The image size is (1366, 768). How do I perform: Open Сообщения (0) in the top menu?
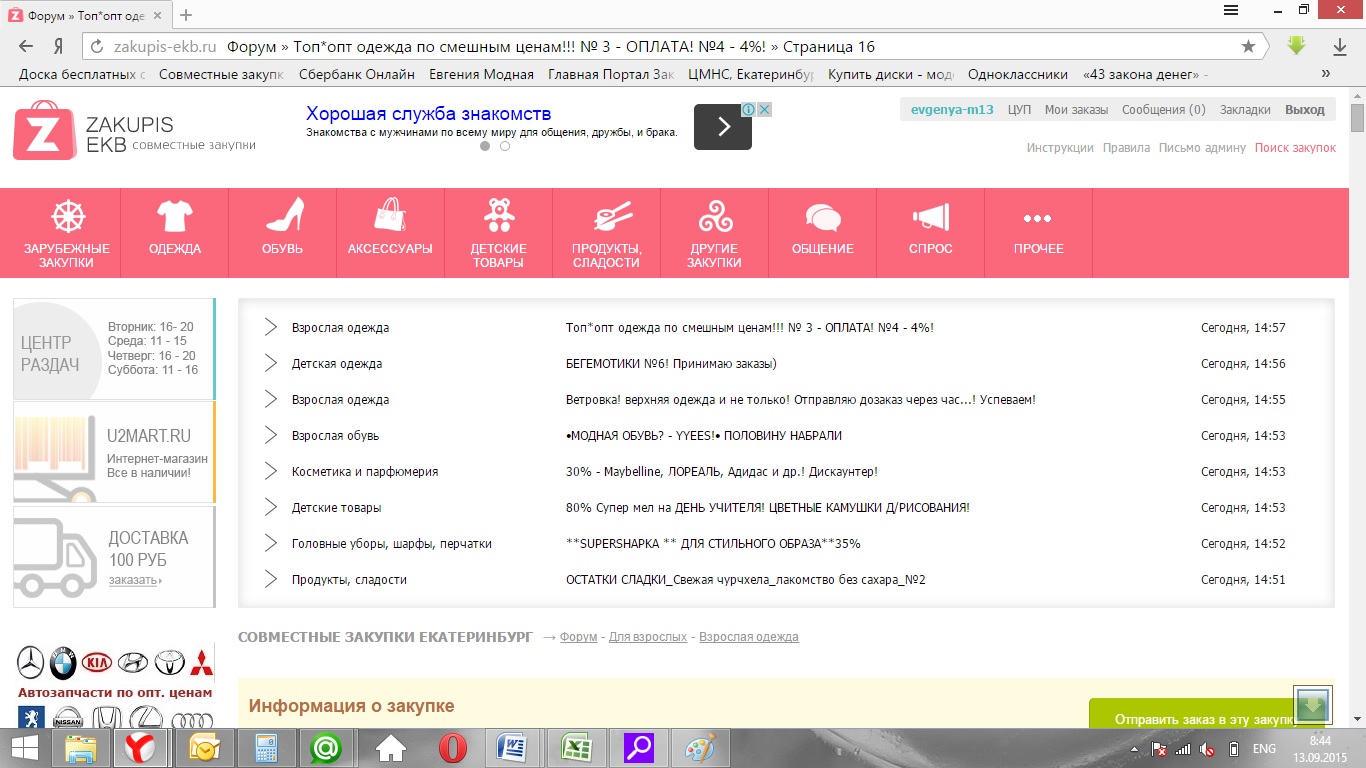pos(1163,110)
